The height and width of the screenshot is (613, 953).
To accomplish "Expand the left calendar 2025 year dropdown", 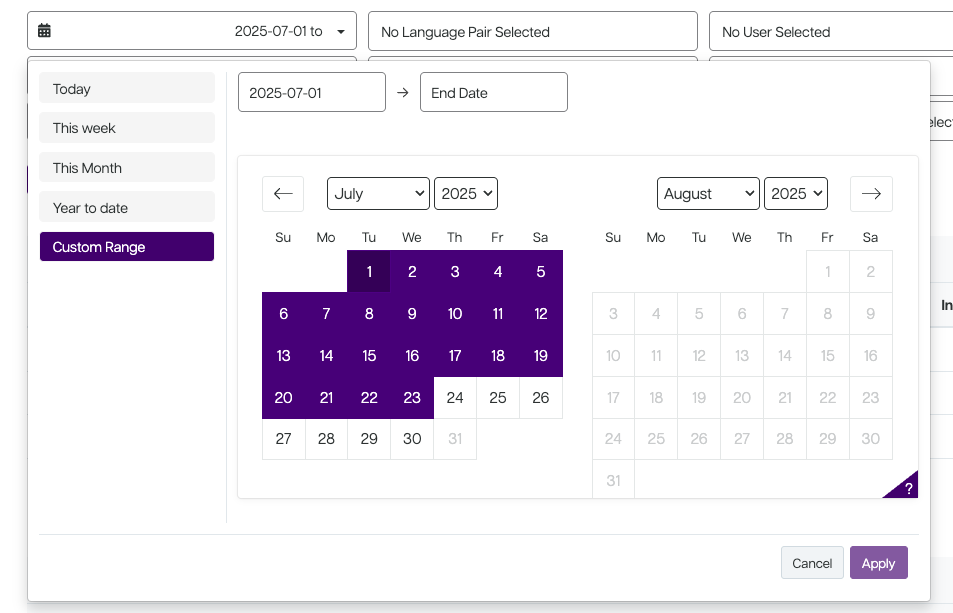I will [466, 194].
